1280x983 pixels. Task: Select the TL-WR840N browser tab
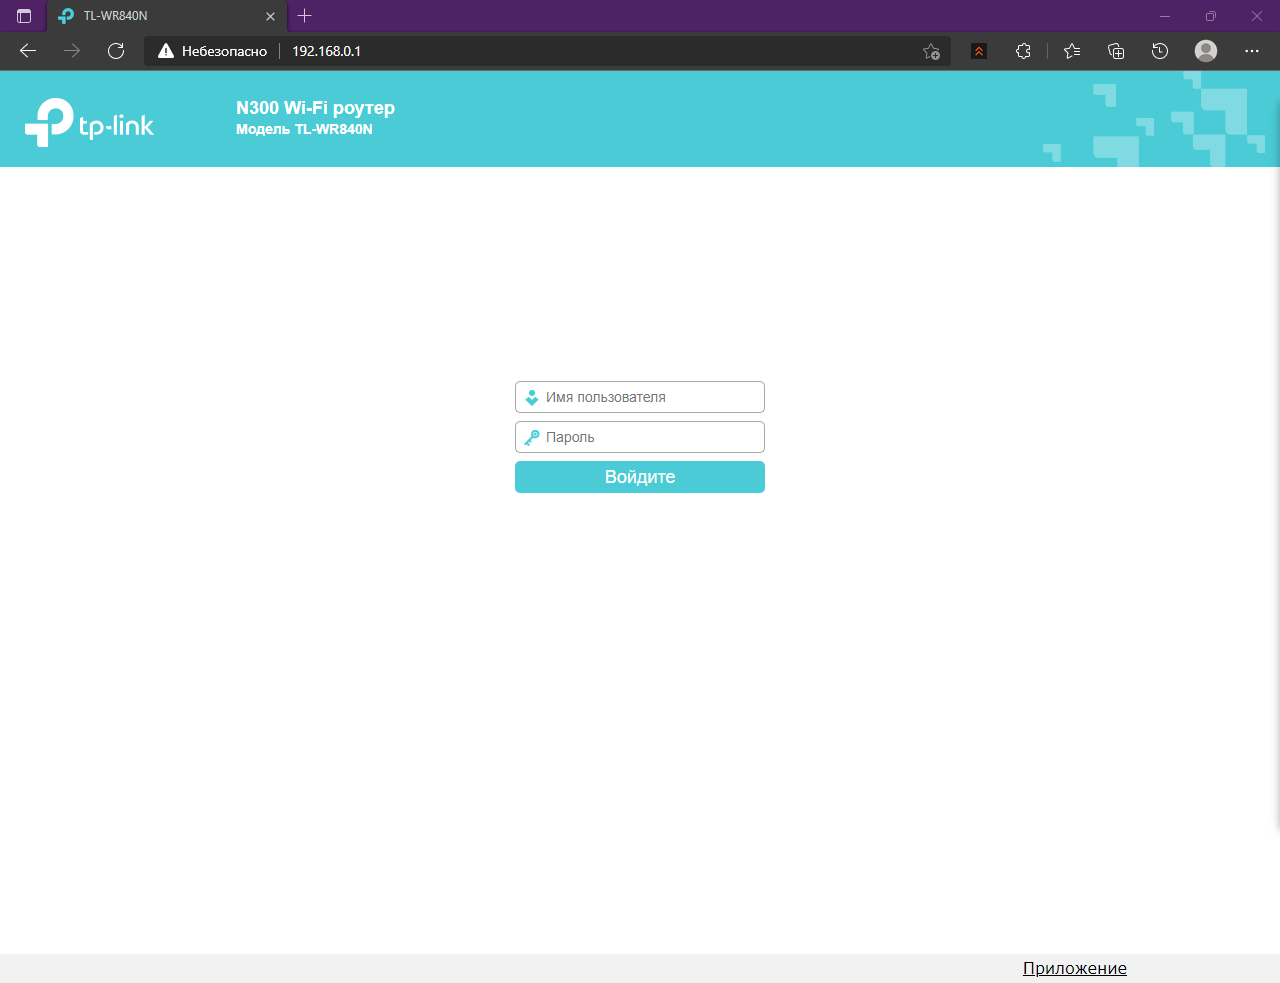click(x=160, y=16)
